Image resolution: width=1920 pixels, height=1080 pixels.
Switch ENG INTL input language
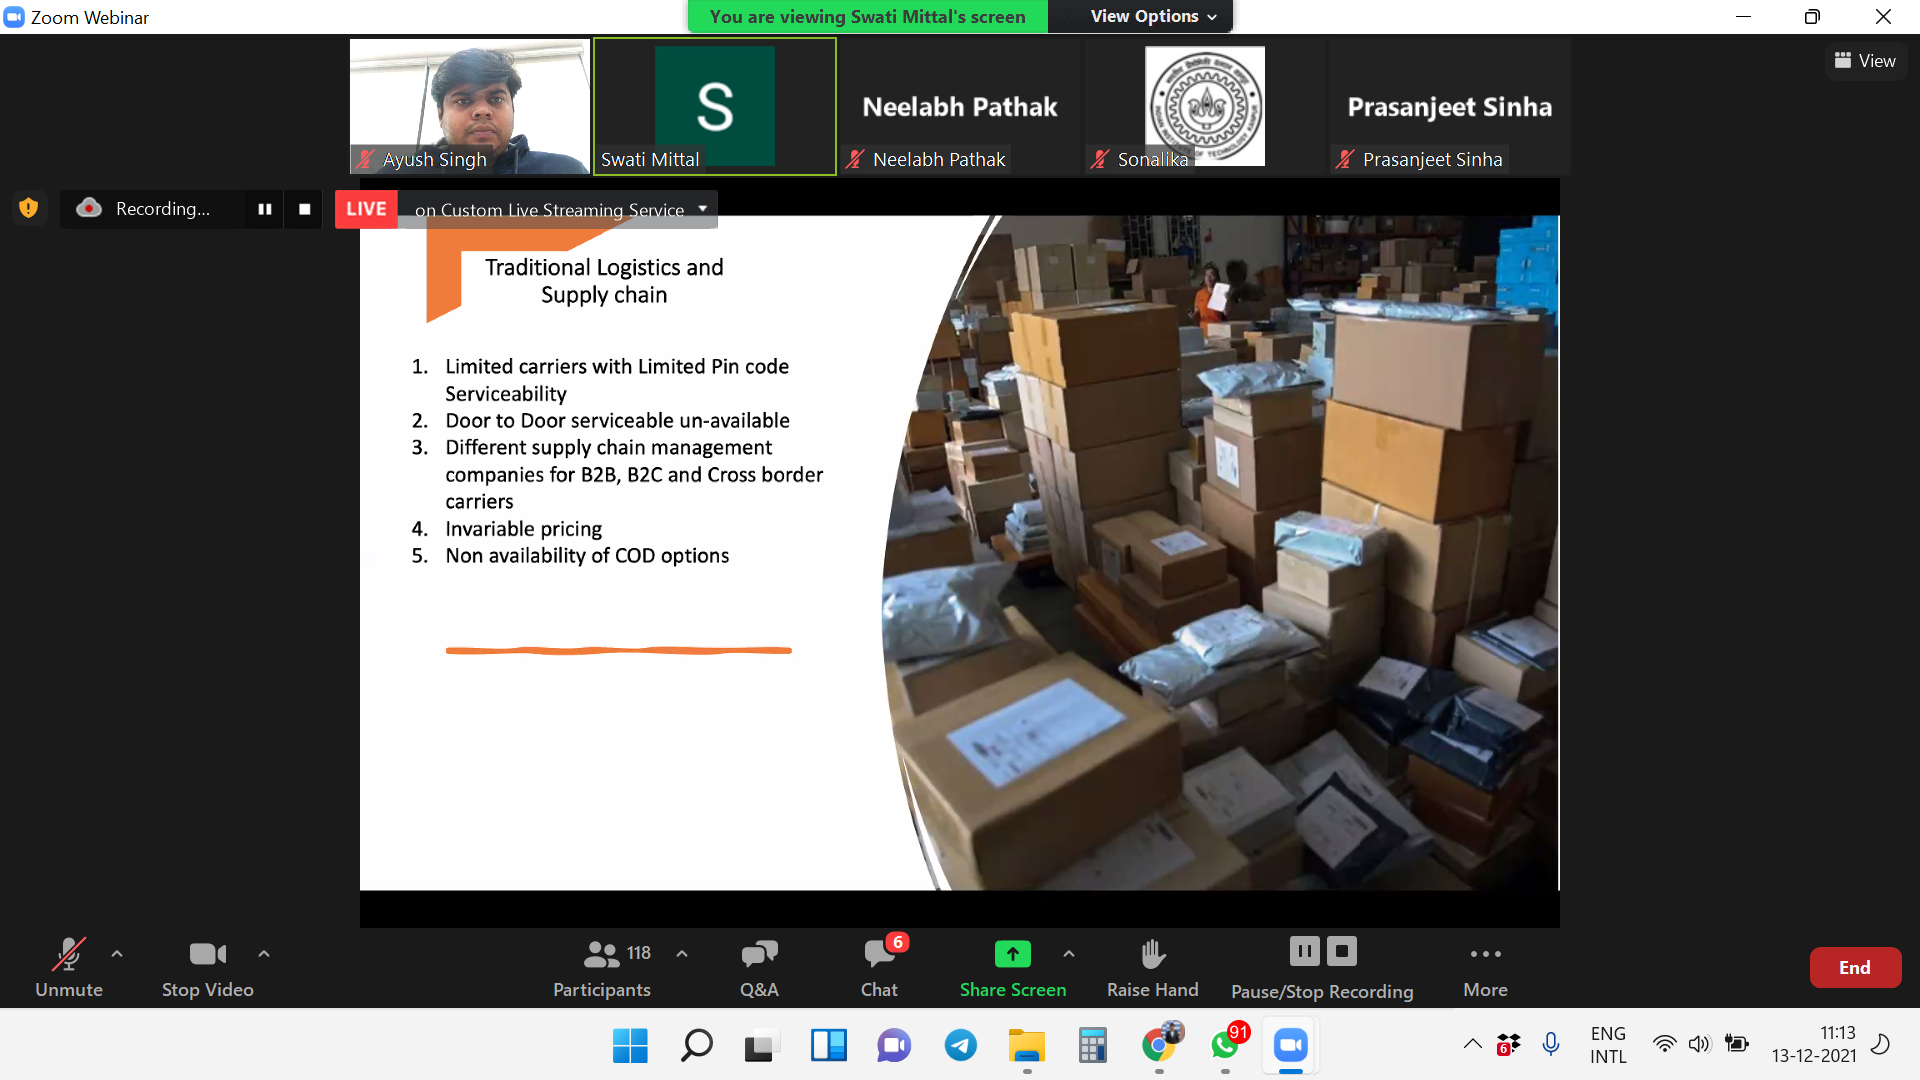1608,1045
